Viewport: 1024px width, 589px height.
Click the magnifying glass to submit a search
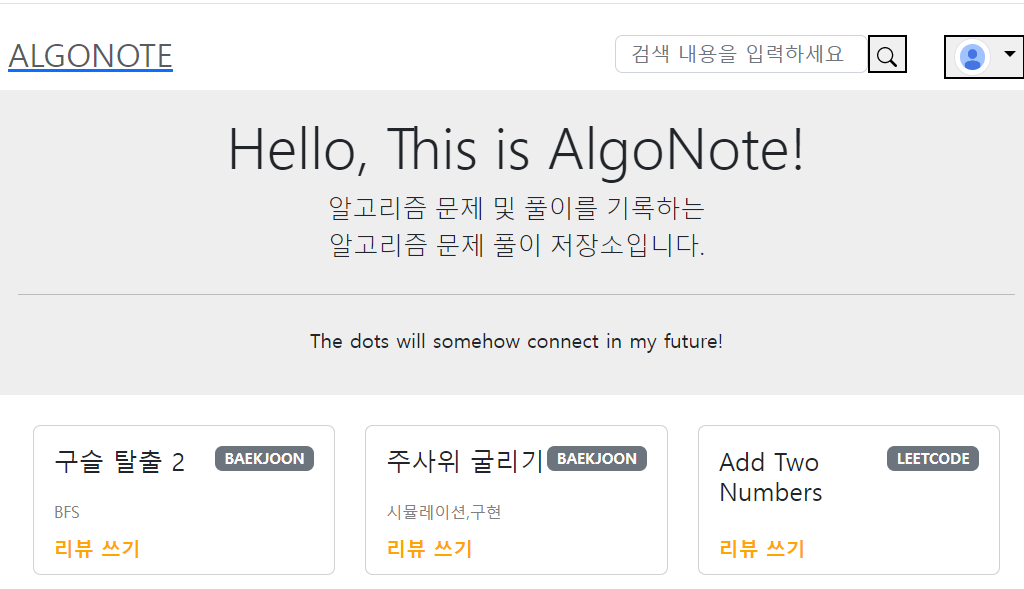(886, 54)
